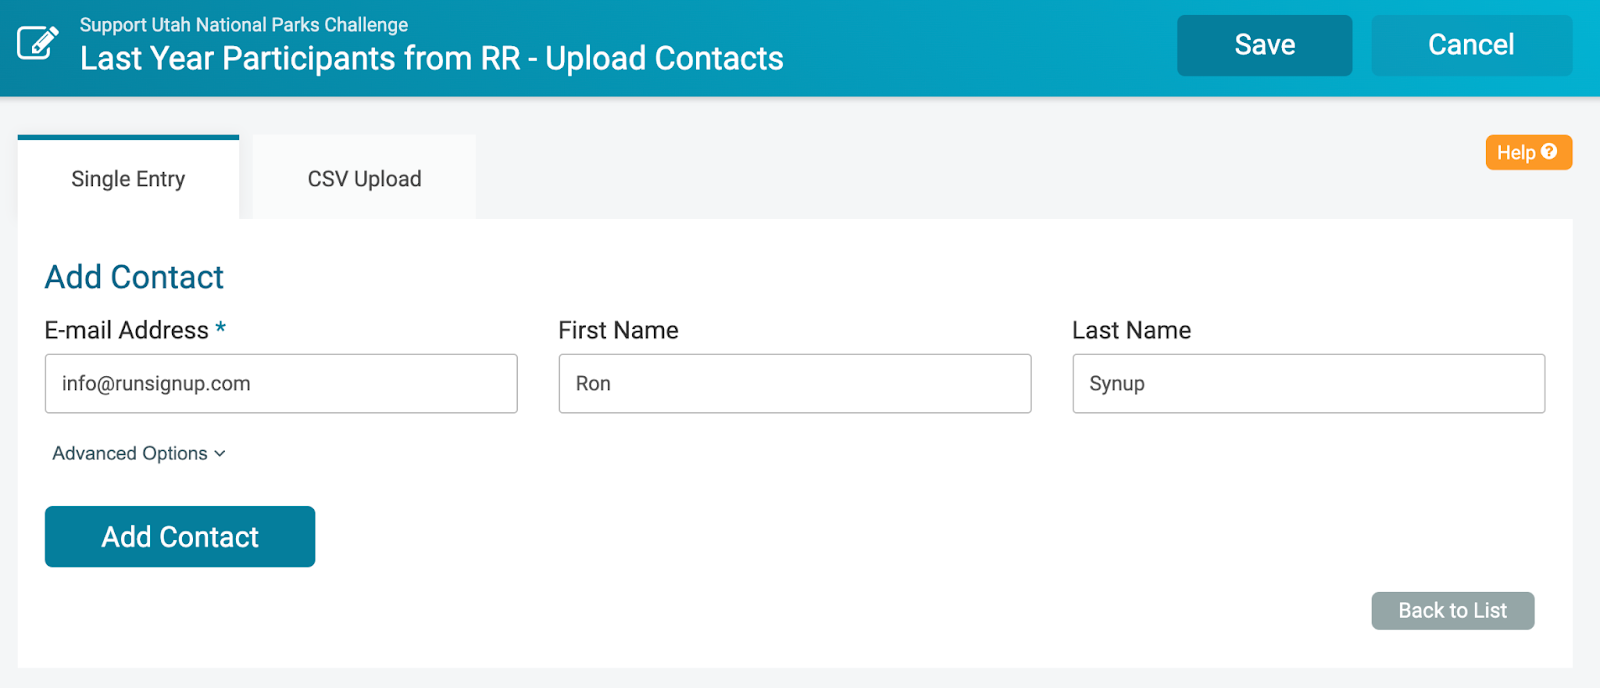Select the Last Name field containing Synup
Screen dimensions: 1600x688
point(1308,383)
